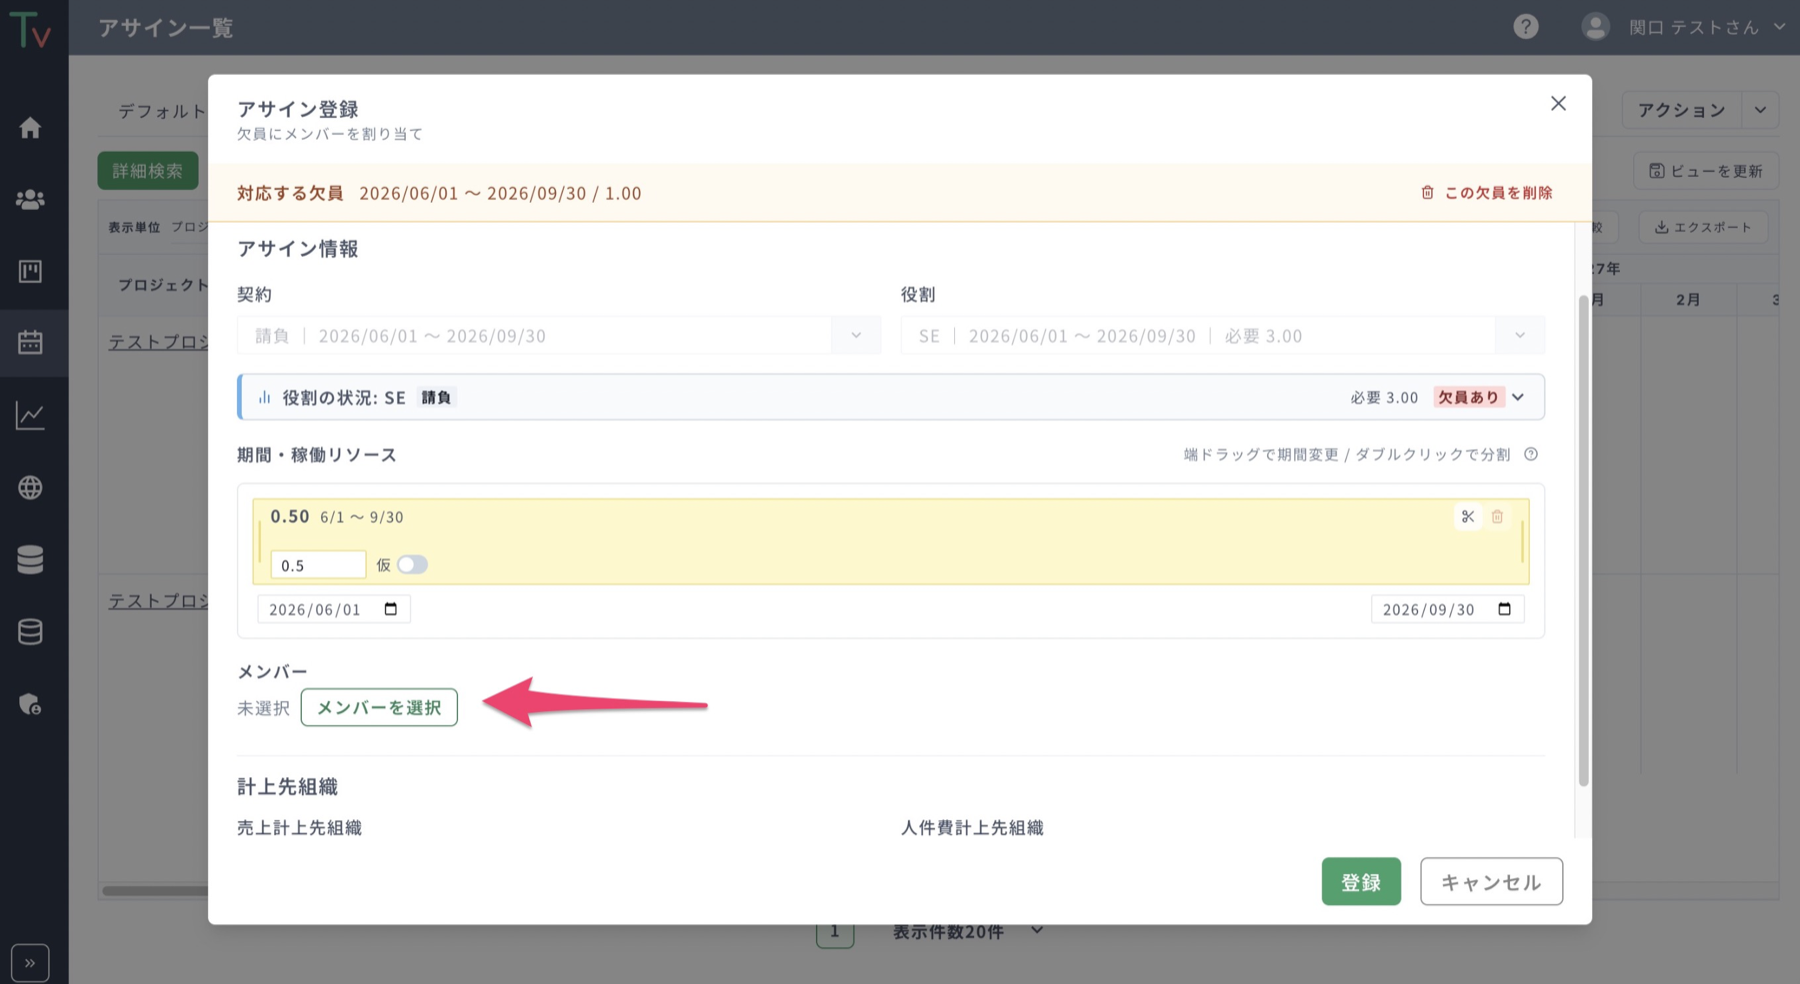Image resolution: width=1800 pixels, height=984 pixels.
Task: Click the 2月 column header behind dialog
Action: [1688, 300]
